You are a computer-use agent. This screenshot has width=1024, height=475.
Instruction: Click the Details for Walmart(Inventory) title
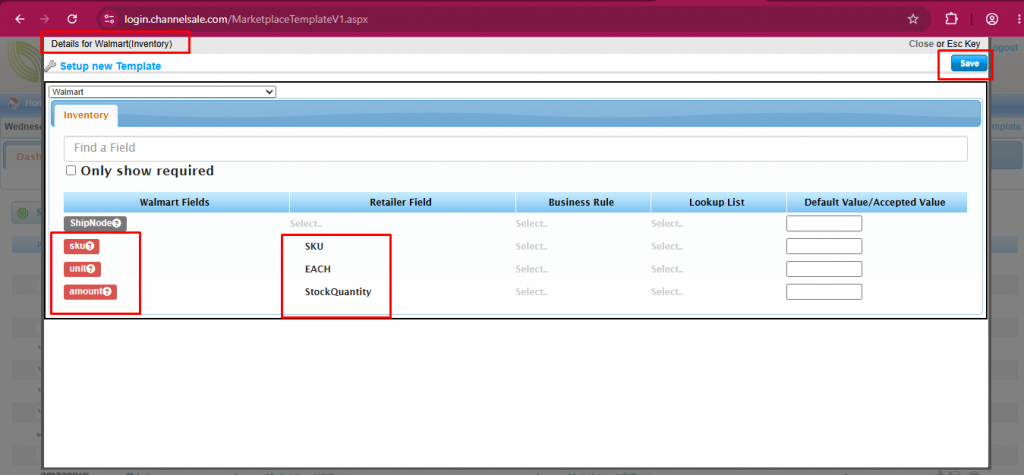tap(112, 44)
